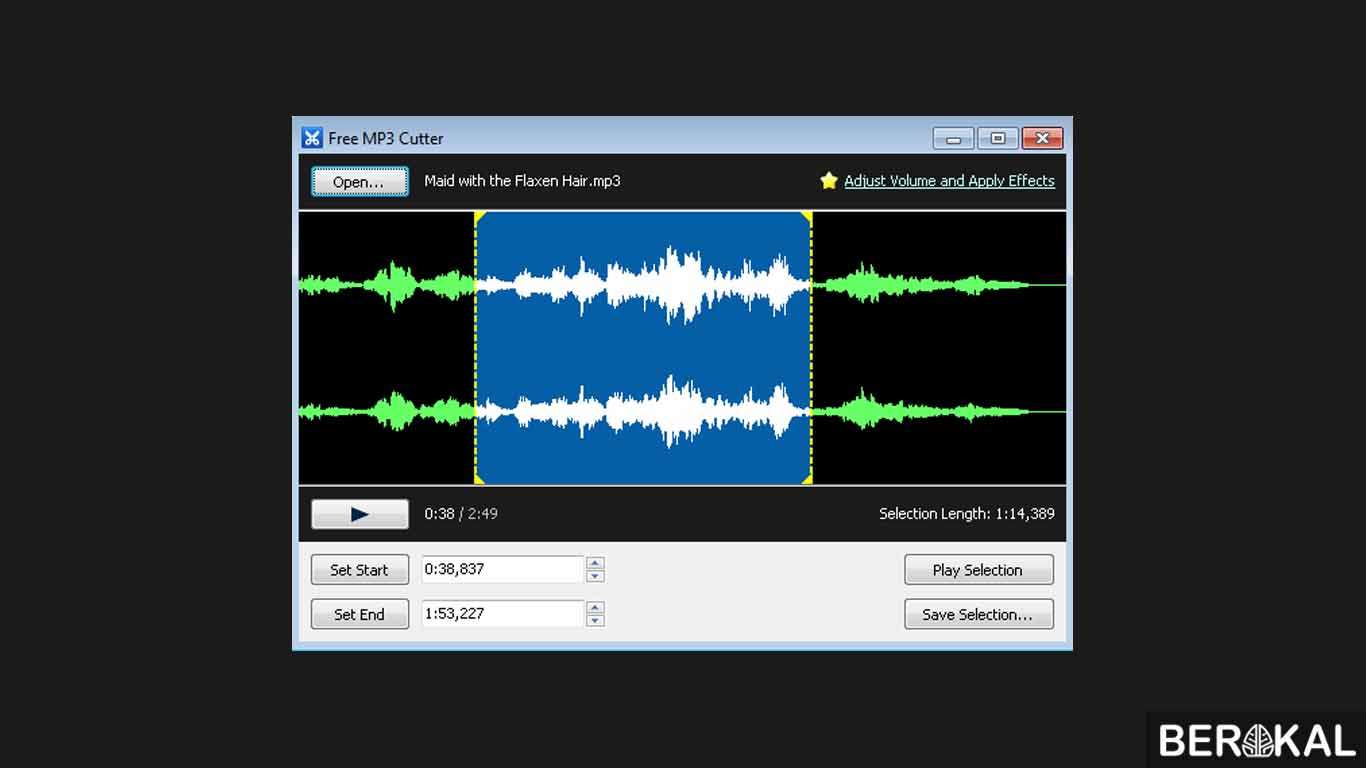Click Play Selection

978,569
